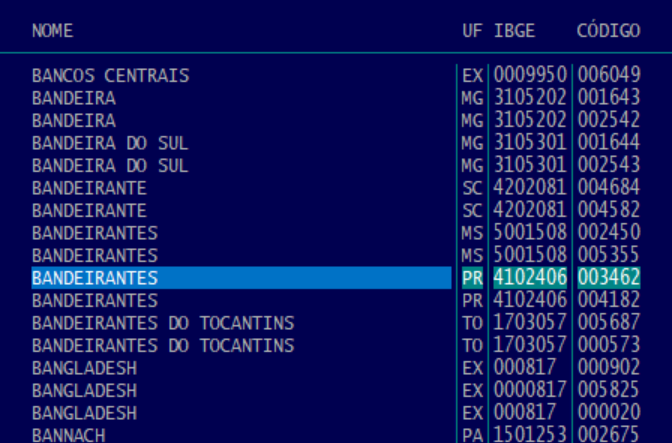This screenshot has width=672, height=443.
Task: Click IBGE value 1501253 for BANNACH
Action: coord(530,435)
